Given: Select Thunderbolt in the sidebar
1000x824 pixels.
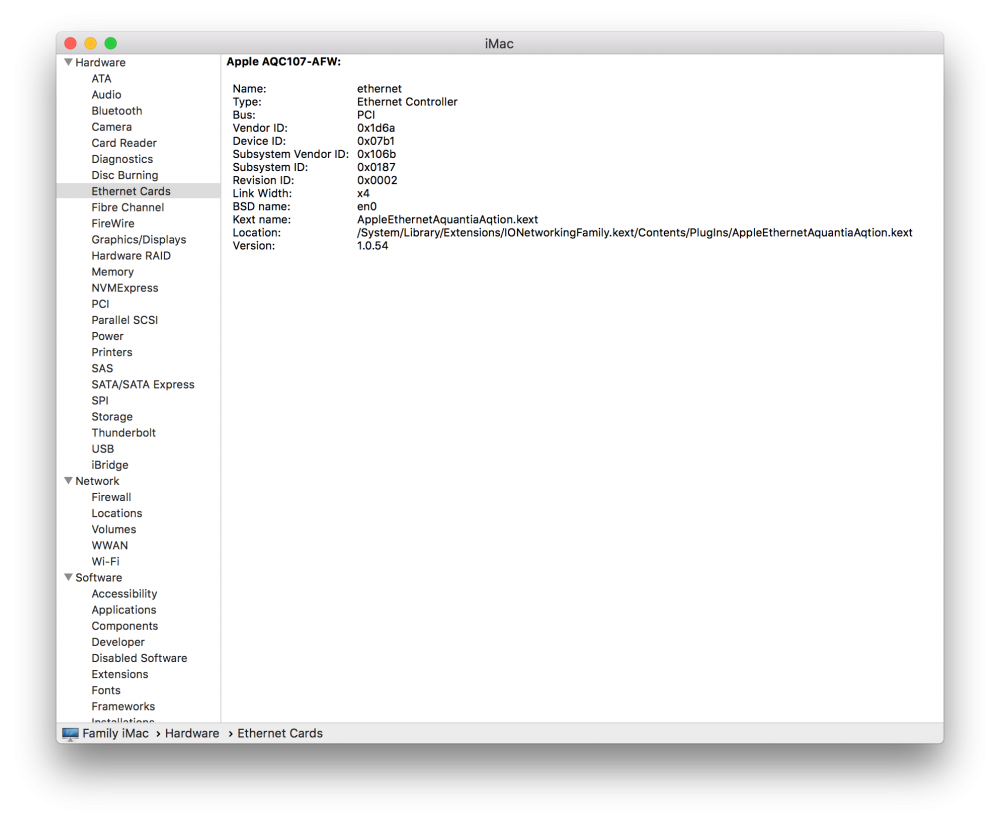Looking at the screenshot, I should (123, 432).
